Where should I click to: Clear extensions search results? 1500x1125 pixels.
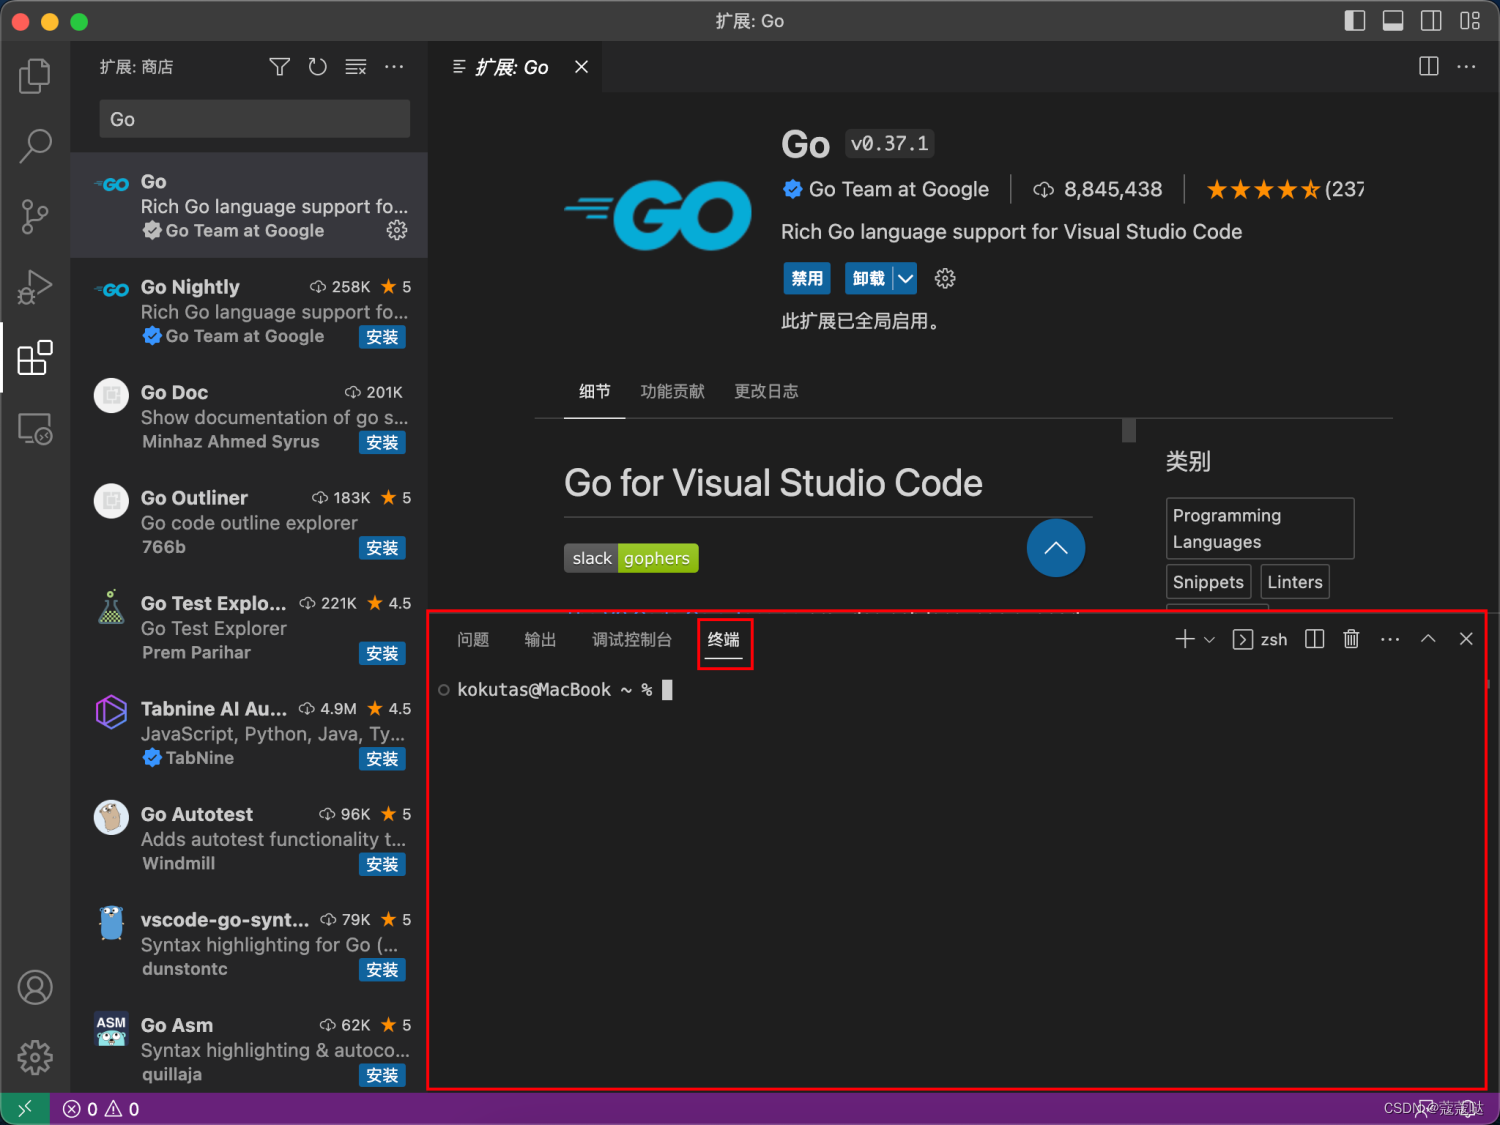click(x=356, y=67)
